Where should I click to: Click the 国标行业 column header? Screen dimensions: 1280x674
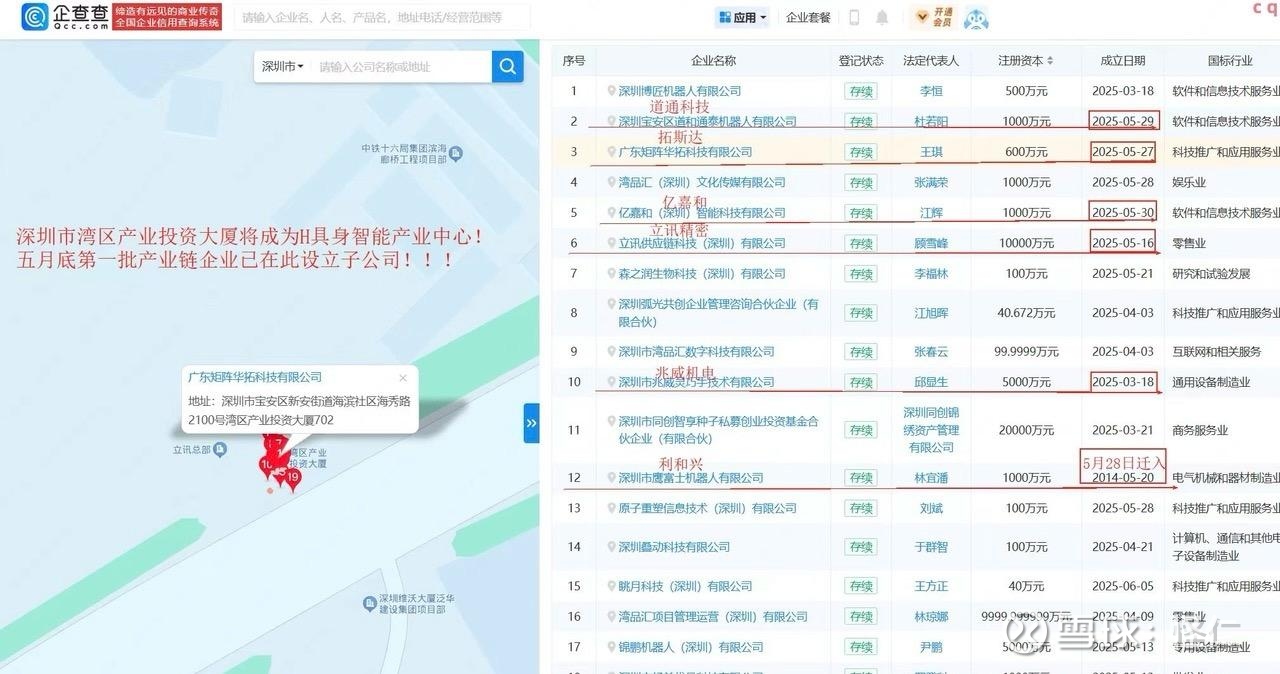(x=1230, y=61)
